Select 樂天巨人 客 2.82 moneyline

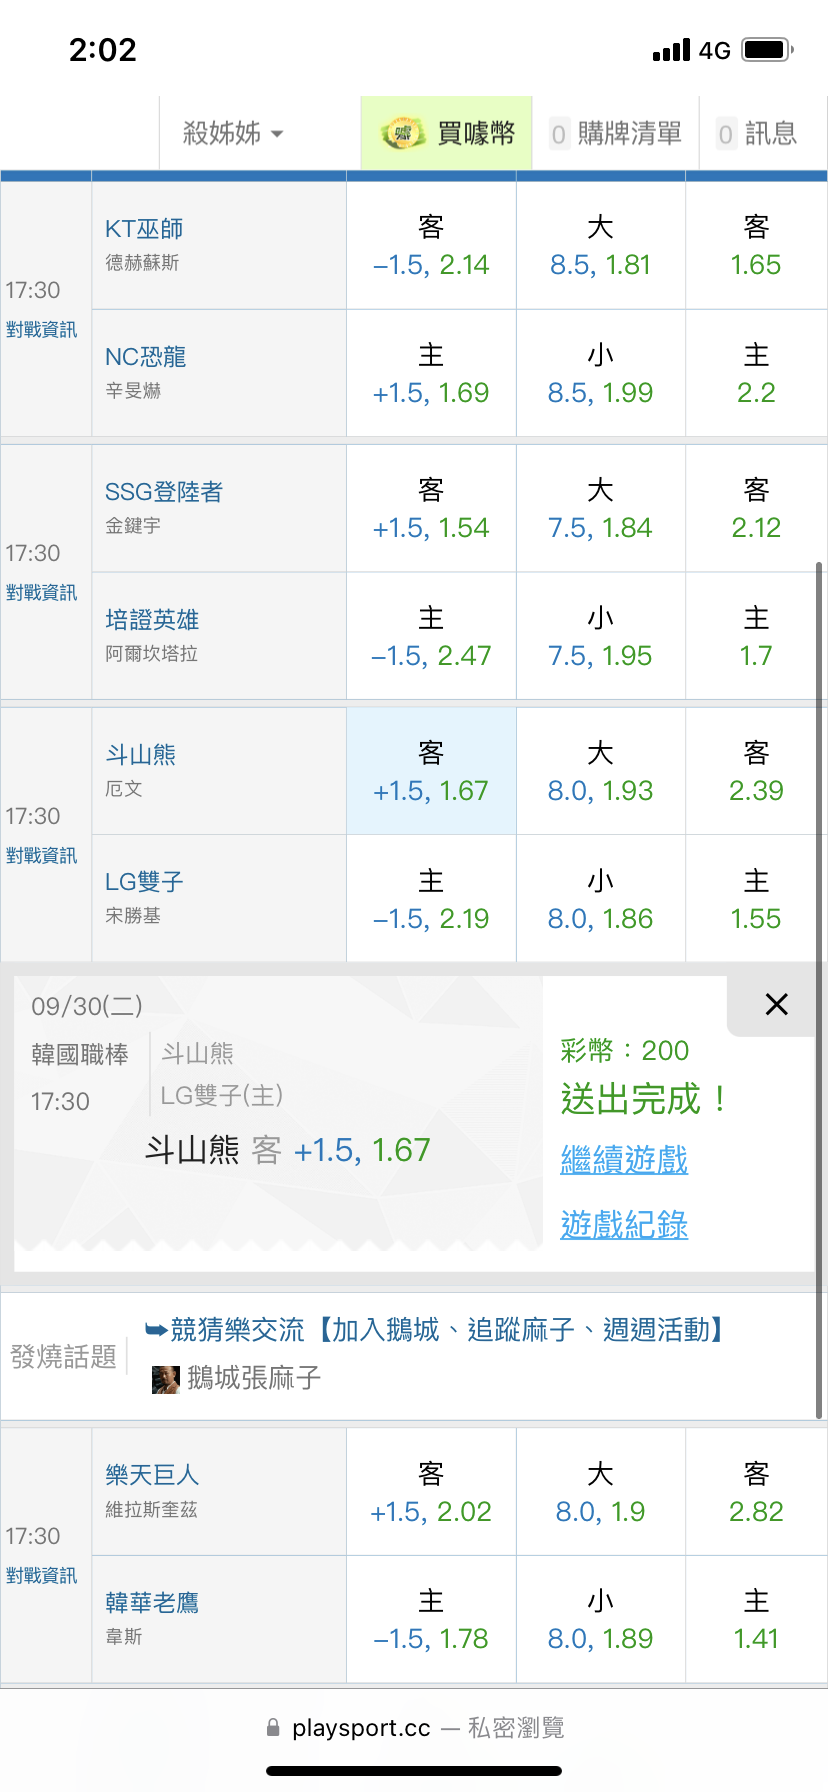756,1493
